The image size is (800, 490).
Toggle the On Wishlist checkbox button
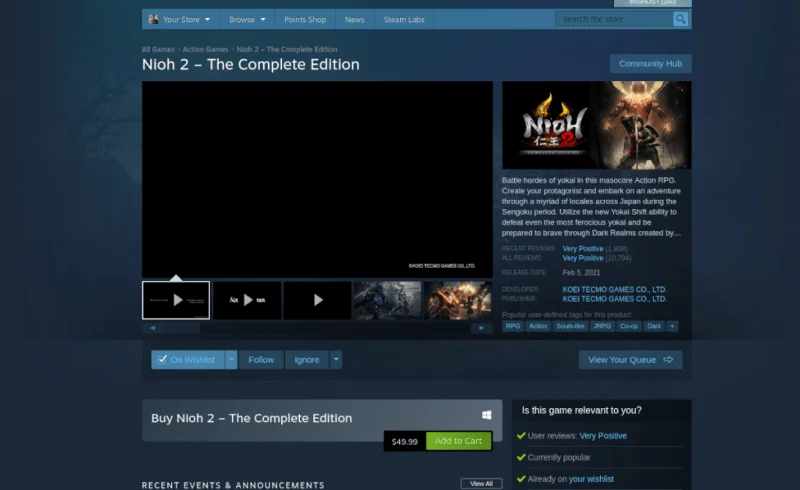pyautogui.click(x=187, y=360)
